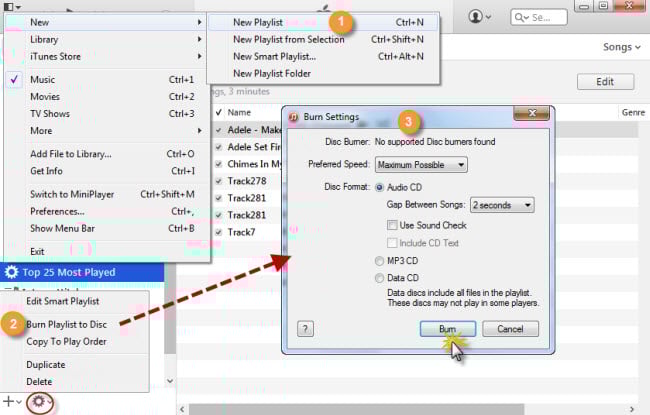The height and width of the screenshot is (415, 650).
Task: Toggle the check-all column header checkmark
Action: [218, 112]
